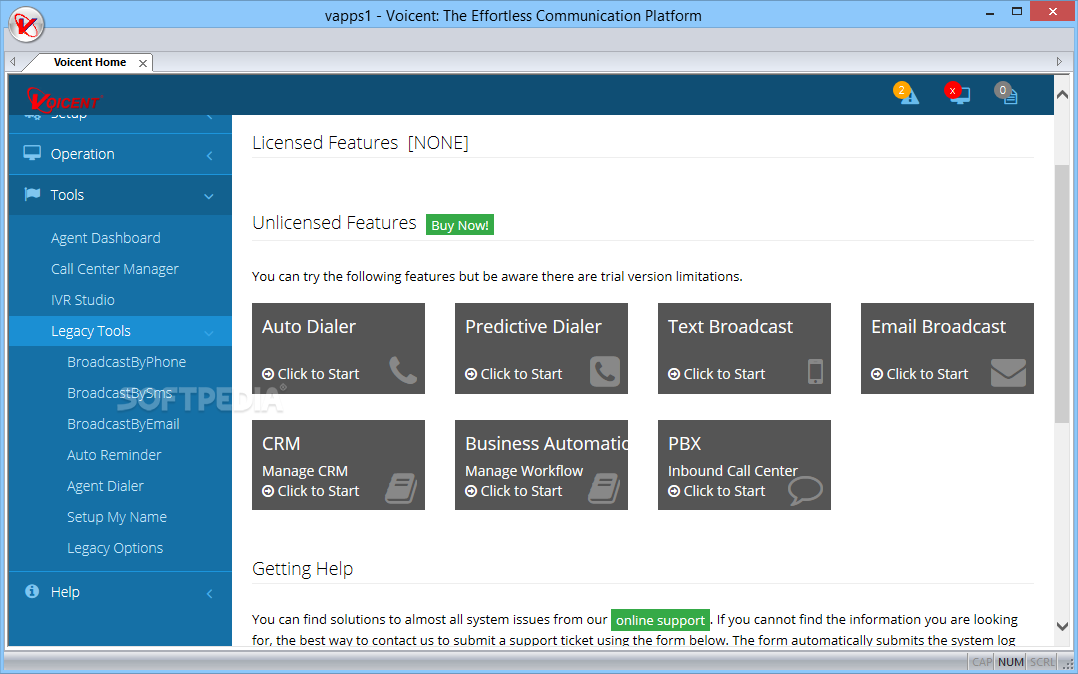
Task: Click the flag icon next to Tools
Action: click(32, 194)
